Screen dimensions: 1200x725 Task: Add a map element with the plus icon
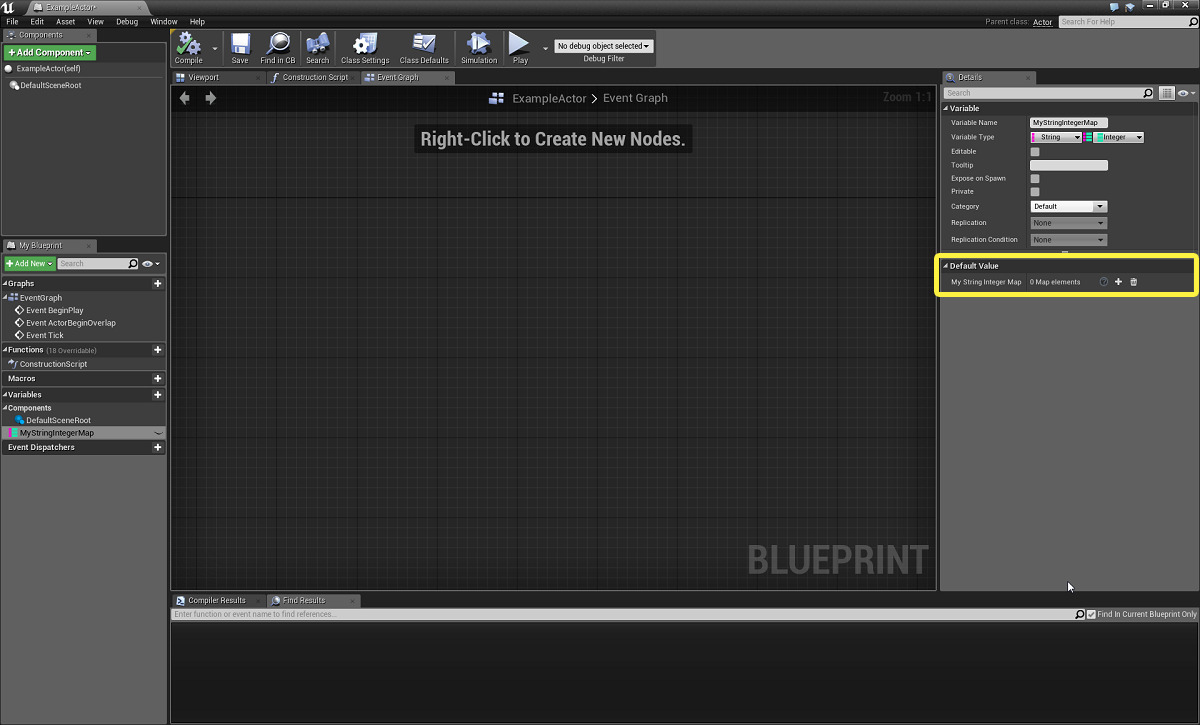(x=1118, y=282)
